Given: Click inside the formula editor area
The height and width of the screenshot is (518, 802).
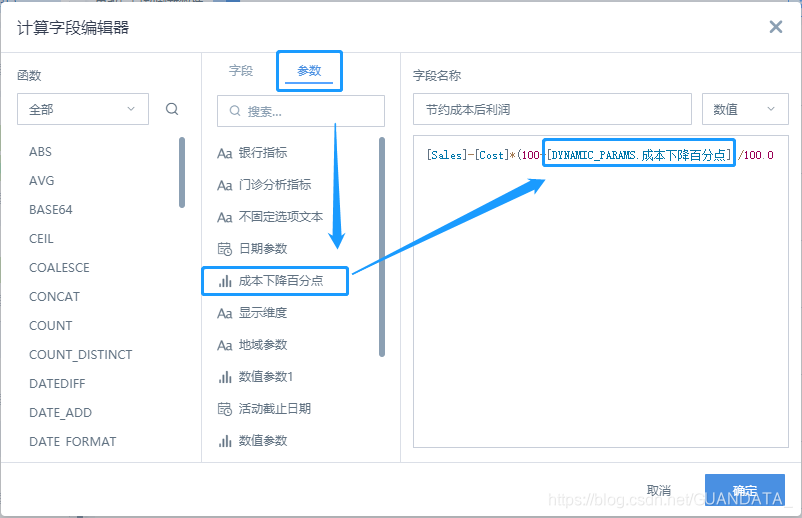Looking at the screenshot, I should click(x=601, y=291).
